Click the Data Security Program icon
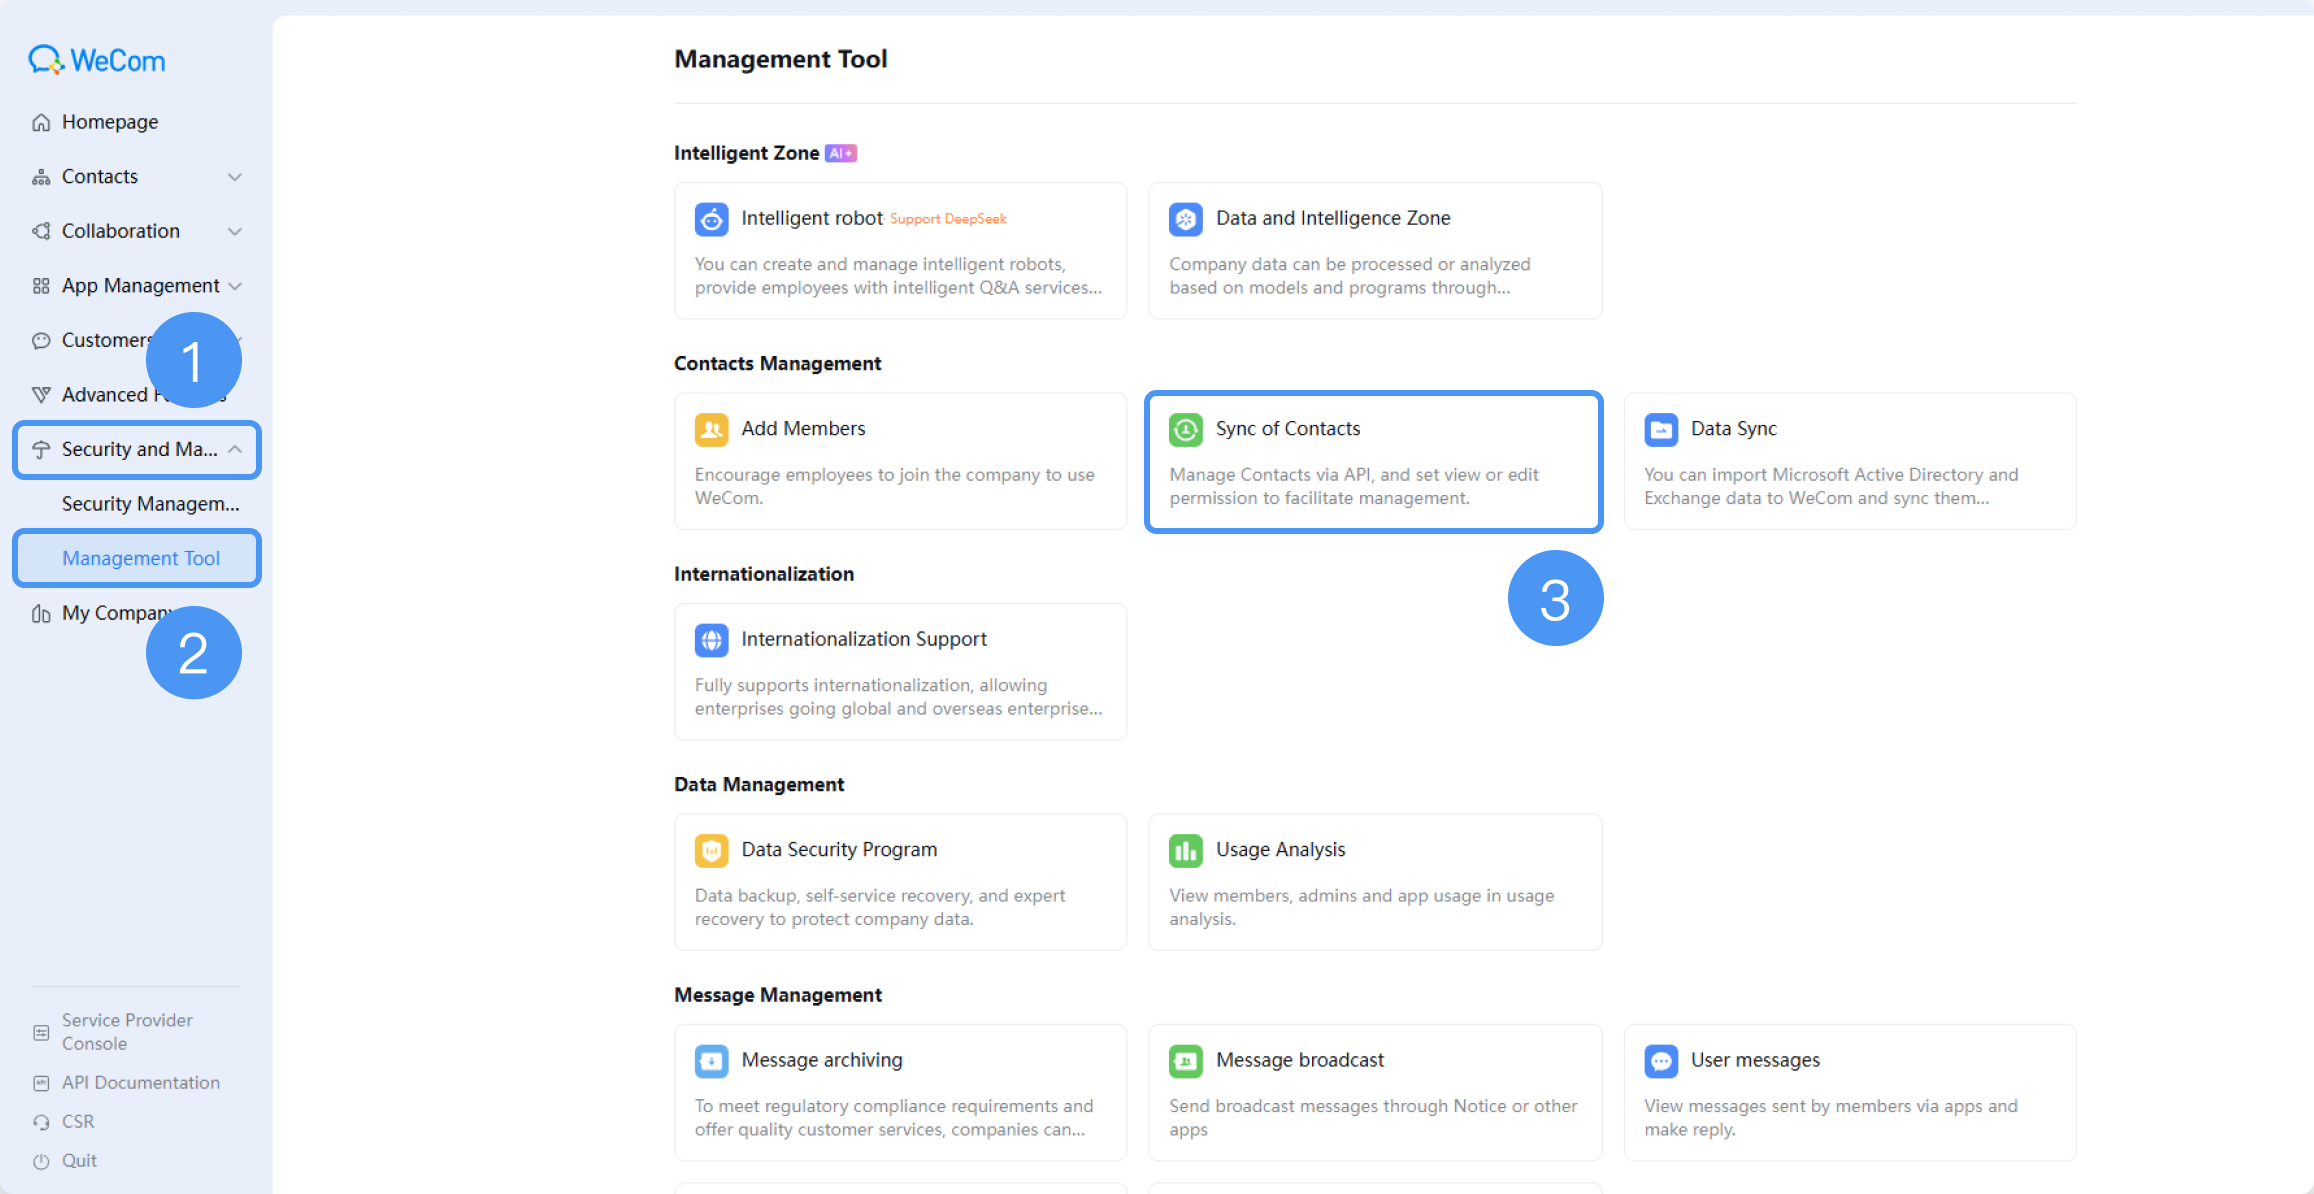 [x=711, y=850]
